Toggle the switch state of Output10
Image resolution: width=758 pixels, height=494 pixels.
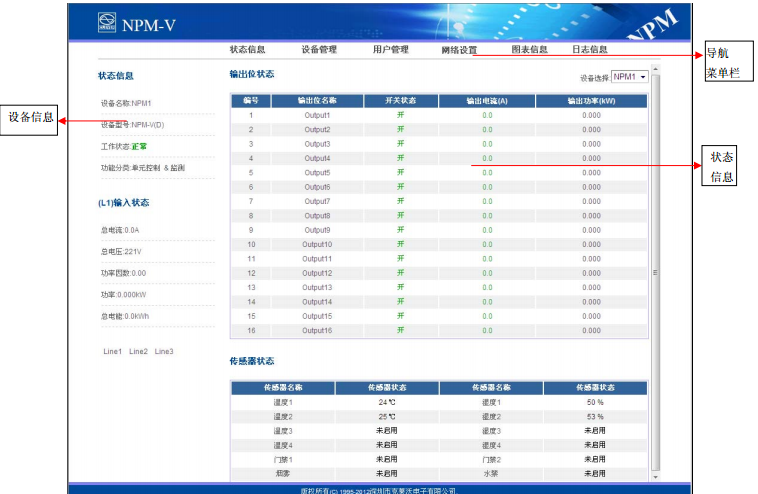(x=401, y=244)
